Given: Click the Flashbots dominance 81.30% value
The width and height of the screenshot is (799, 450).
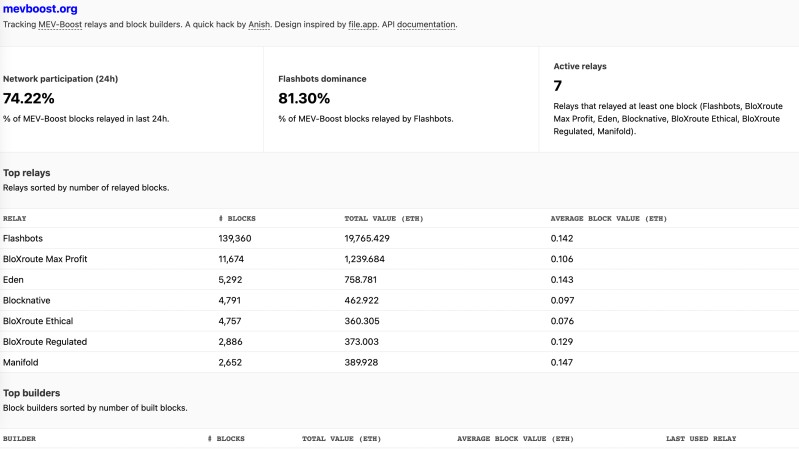Looking at the screenshot, I should click(x=305, y=98).
